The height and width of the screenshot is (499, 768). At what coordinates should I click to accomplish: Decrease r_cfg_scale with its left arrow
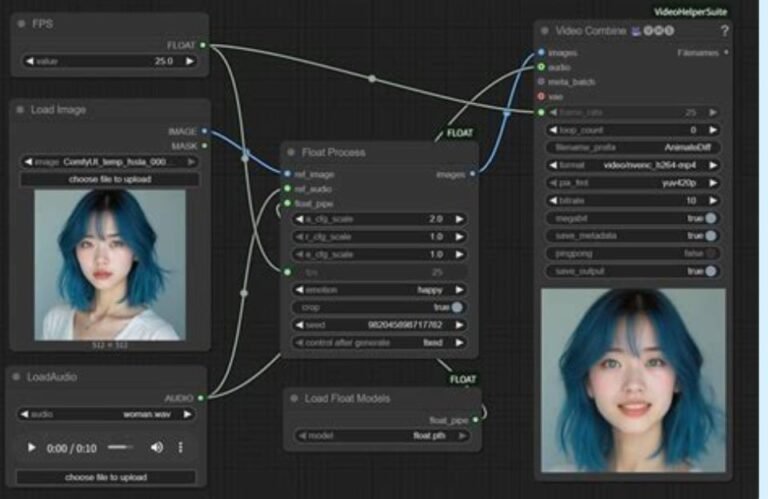coord(299,237)
